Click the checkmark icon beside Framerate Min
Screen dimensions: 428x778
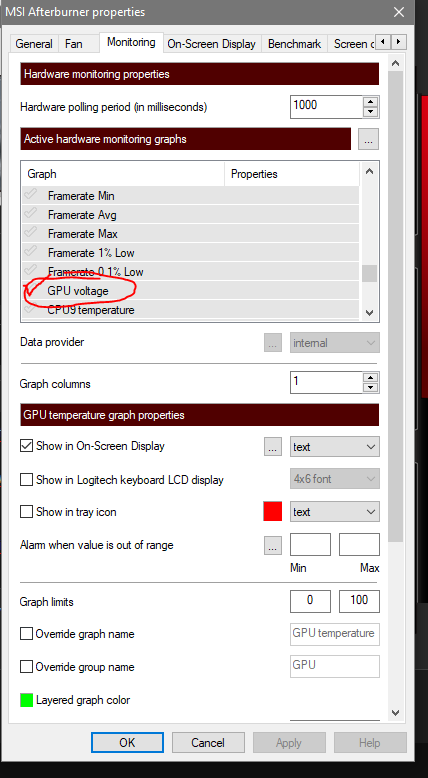(31, 195)
